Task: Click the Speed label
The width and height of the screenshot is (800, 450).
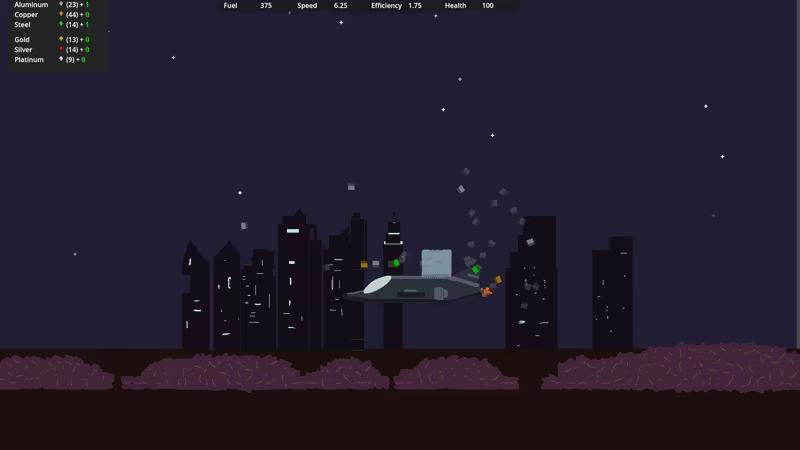Action: 307,6
